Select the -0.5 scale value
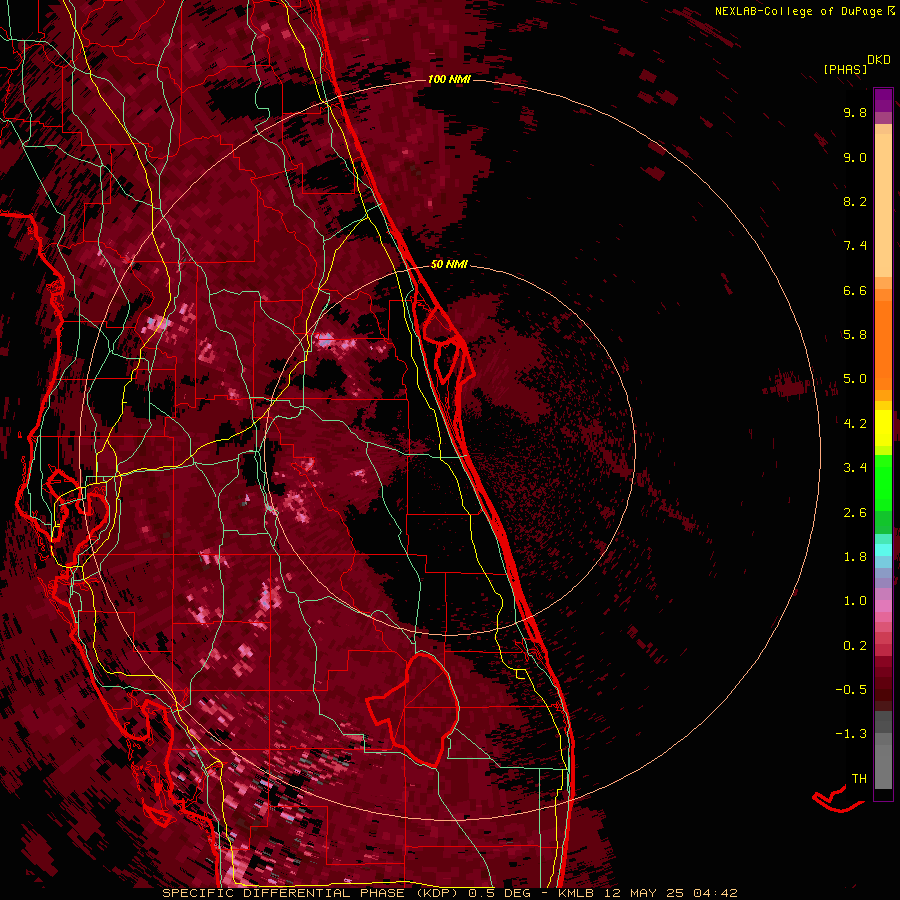This screenshot has width=900, height=900. (851, 690)
